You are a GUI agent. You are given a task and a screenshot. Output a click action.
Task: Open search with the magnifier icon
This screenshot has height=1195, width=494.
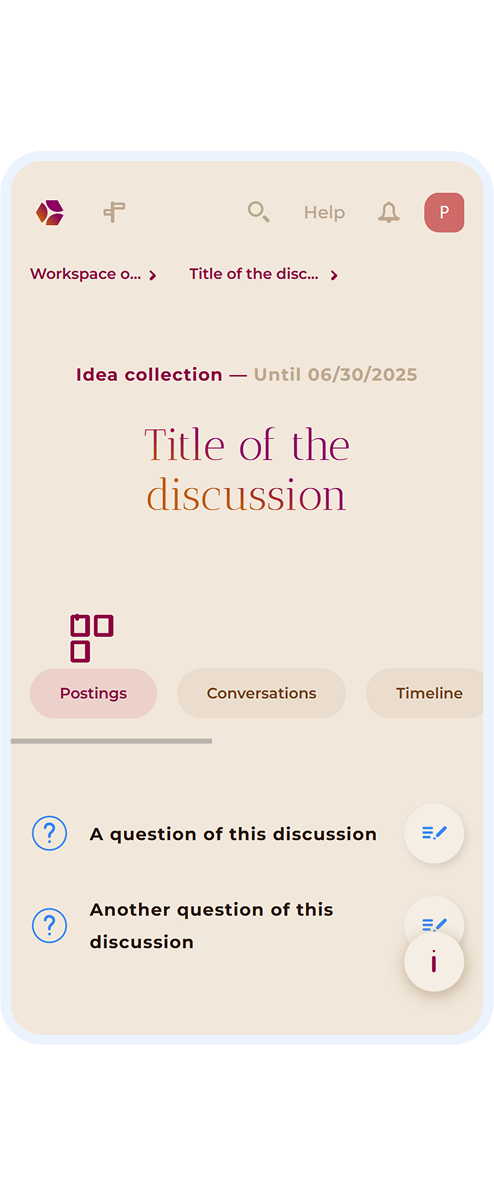point(258,212)
